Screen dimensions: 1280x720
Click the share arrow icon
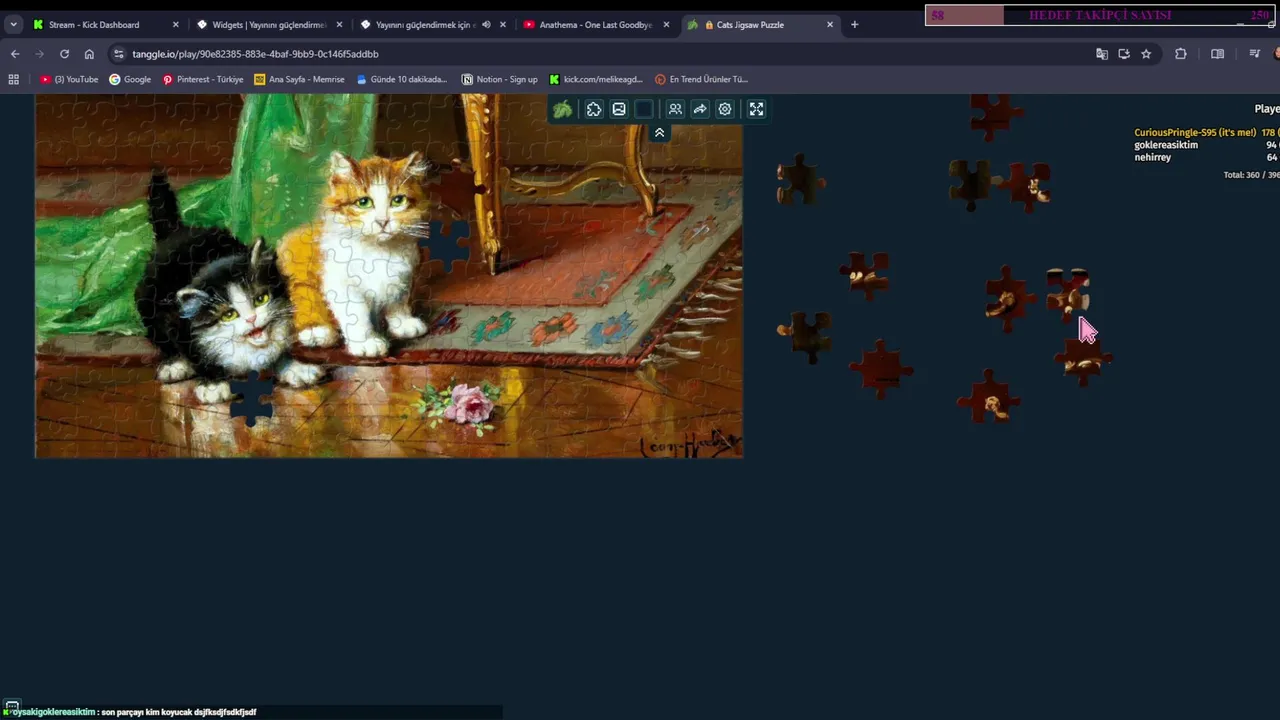700,109
